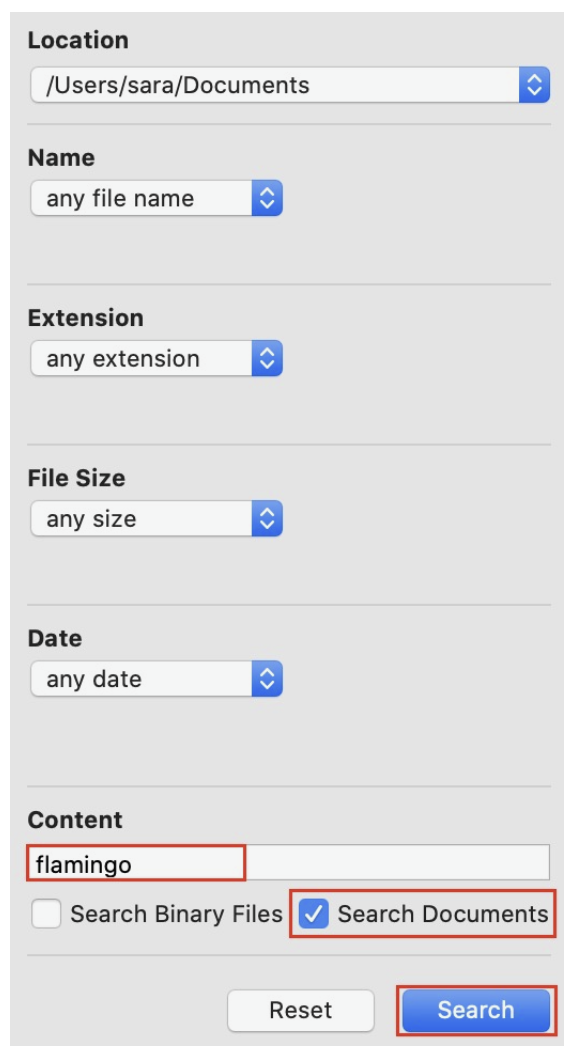Open the 'any size' file size dropdown
Viewport: 578px width, 1054px height.
(x=156, y=518)
